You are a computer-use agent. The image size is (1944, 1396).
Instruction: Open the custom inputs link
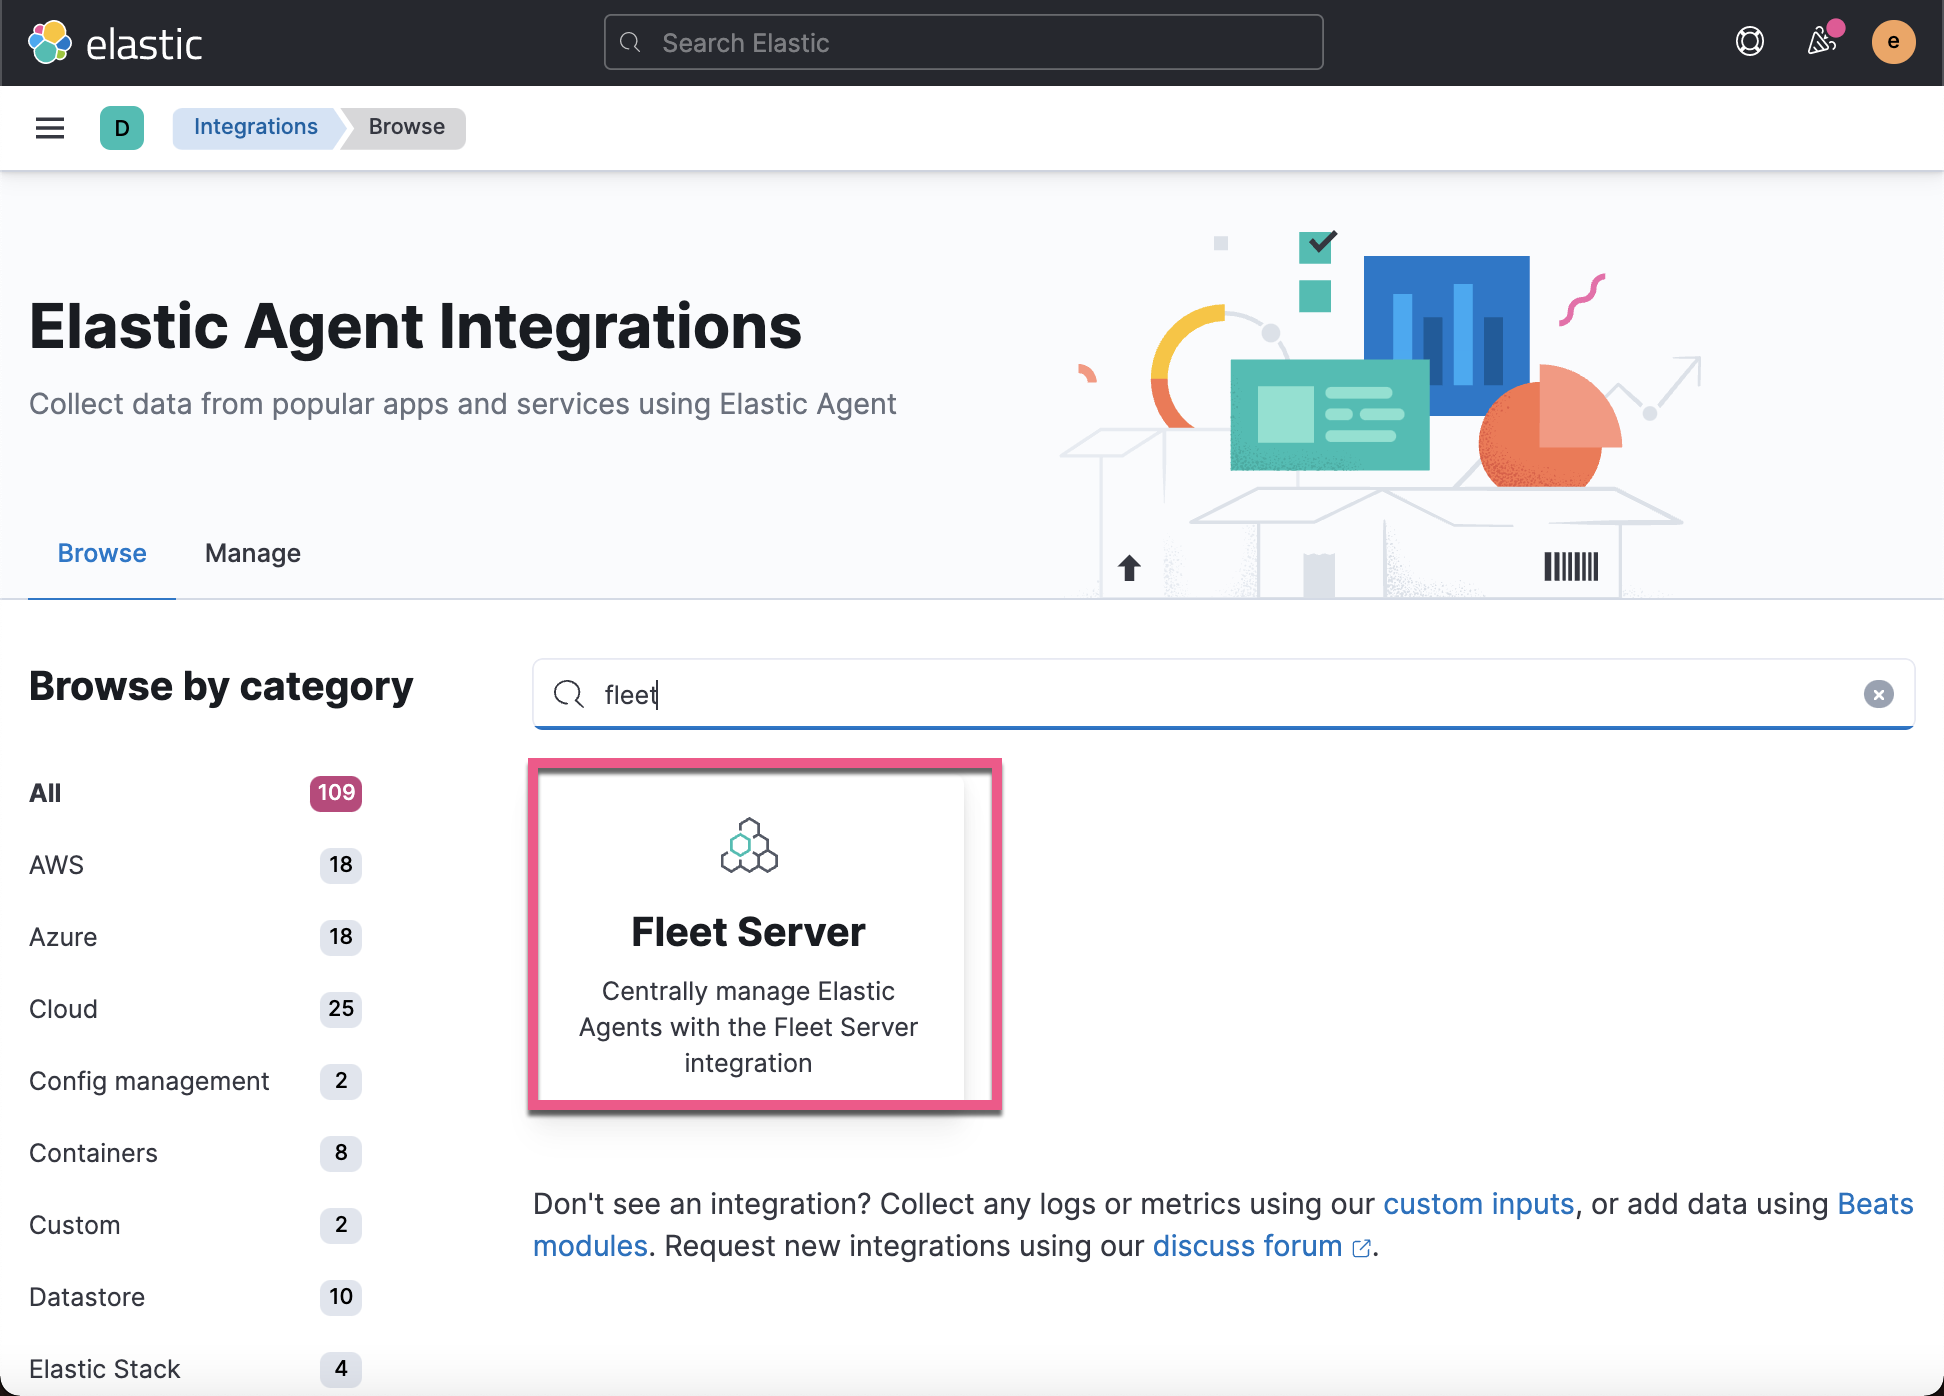click(x=1478, y=1204)
